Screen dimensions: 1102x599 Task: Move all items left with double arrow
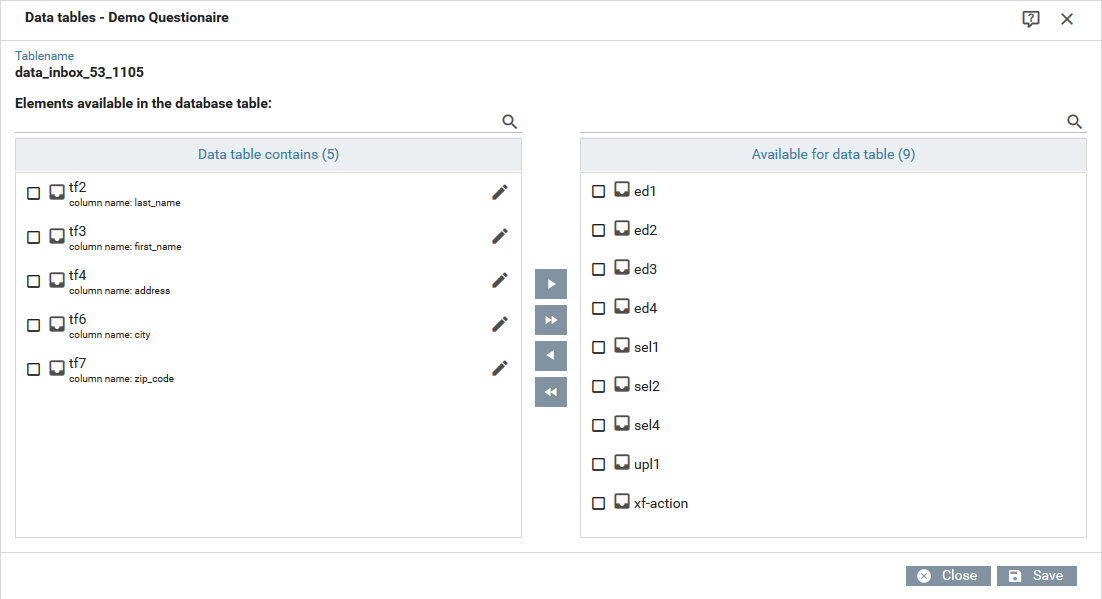[551, 392]
